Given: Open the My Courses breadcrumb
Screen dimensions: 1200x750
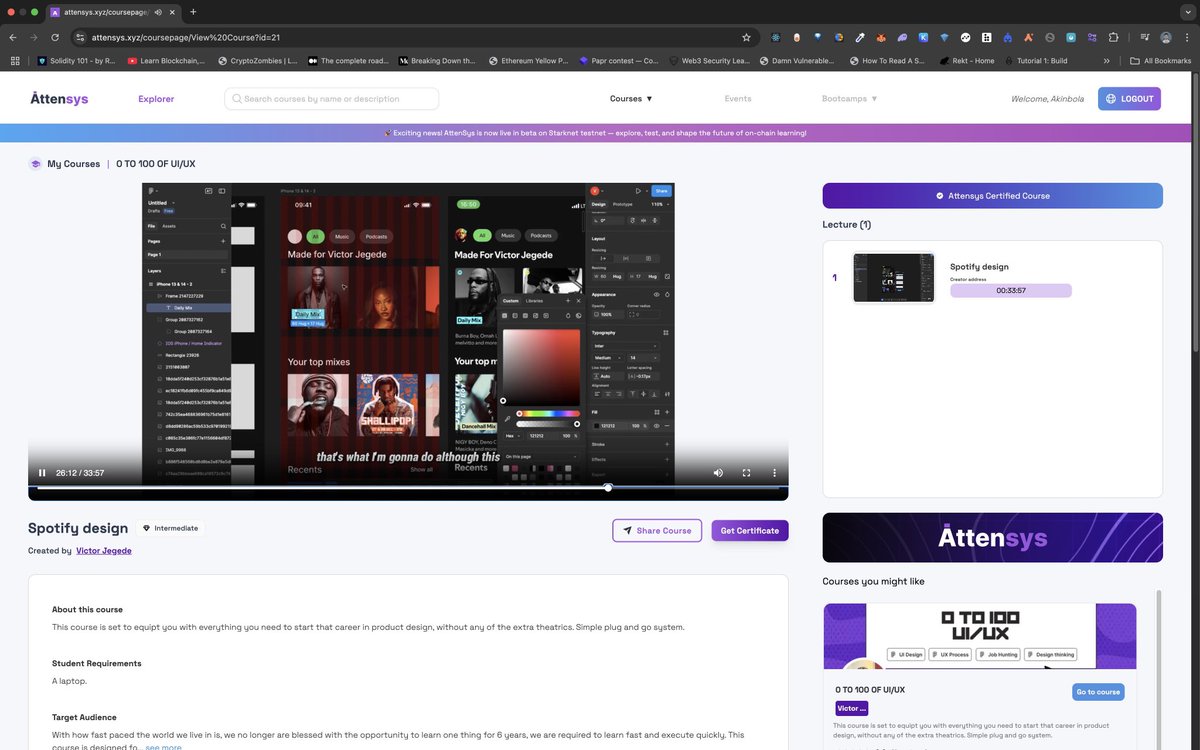Looking at the screenshot, I should tap(74, 164).
